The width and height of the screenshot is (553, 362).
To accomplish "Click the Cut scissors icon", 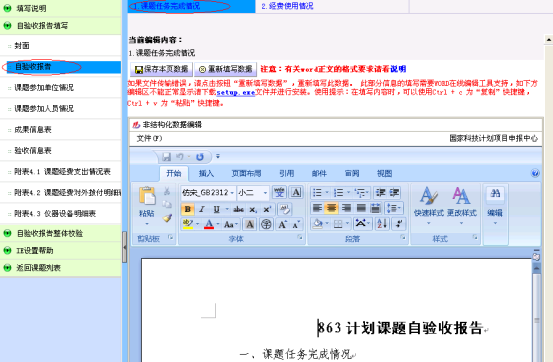I will click(x=167, y=191).
